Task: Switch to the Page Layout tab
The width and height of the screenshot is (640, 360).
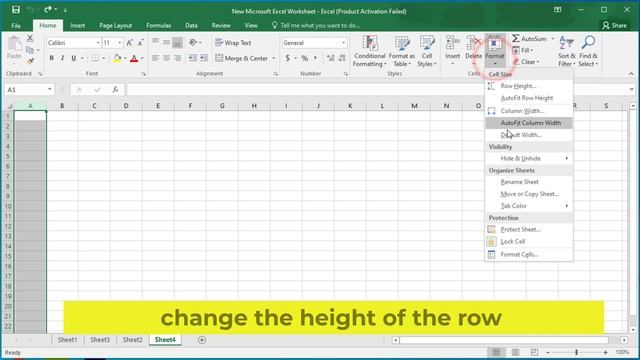Action: (116, 25)
